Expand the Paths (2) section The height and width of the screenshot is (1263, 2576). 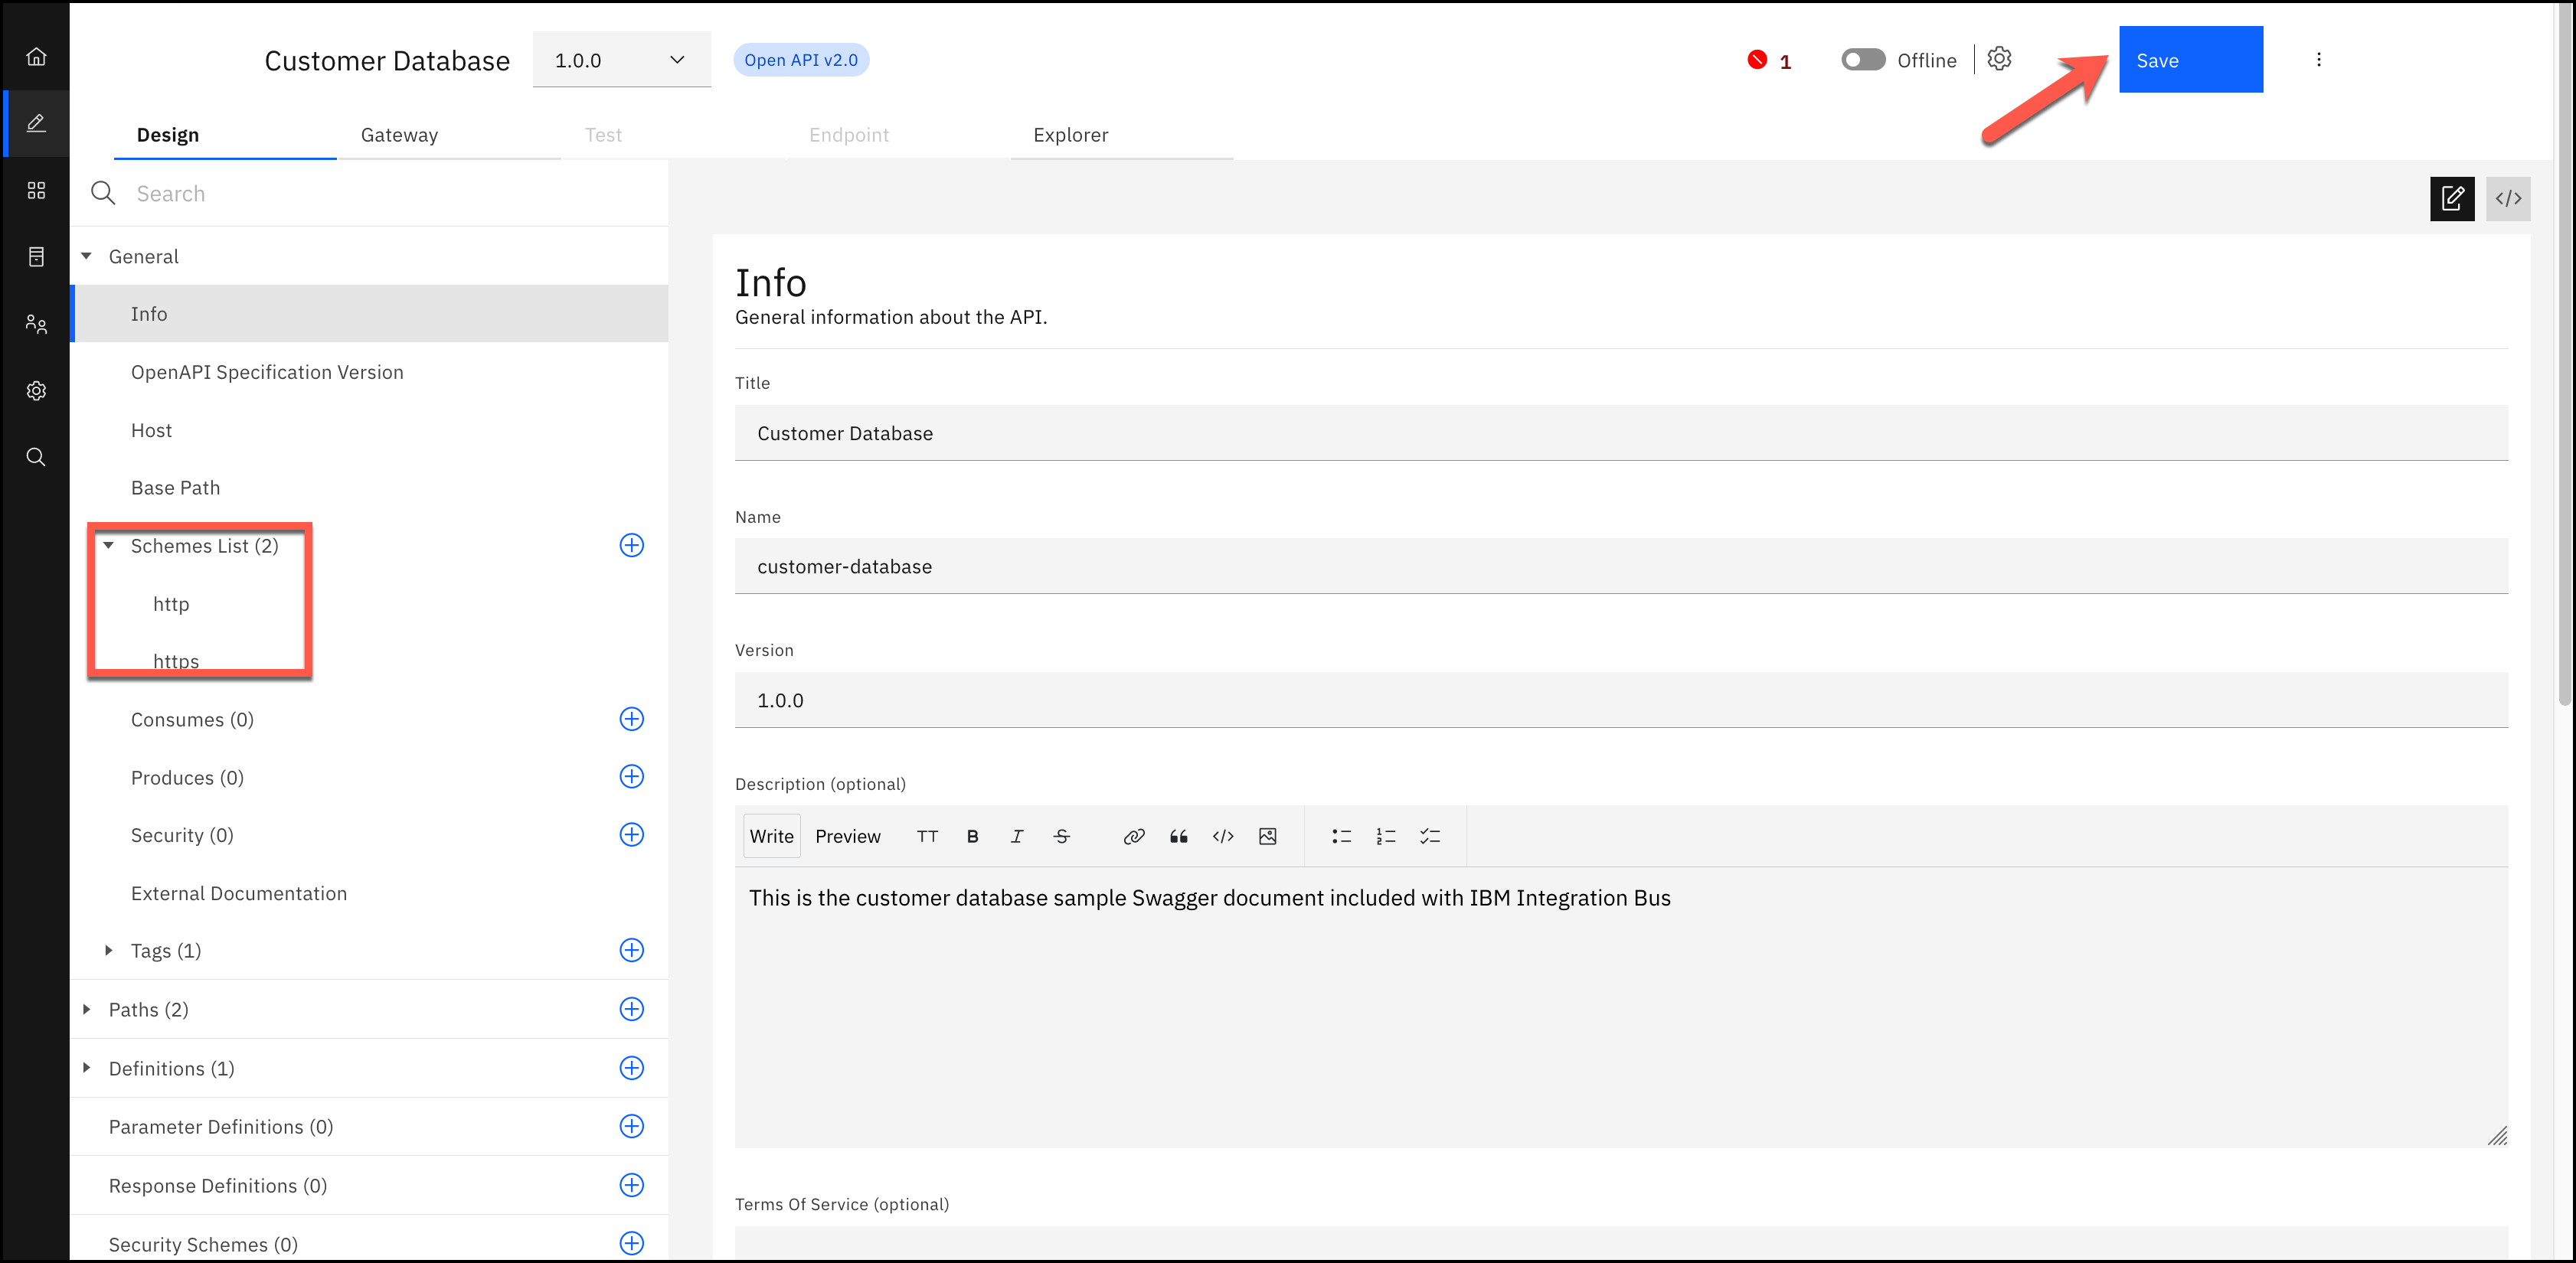click(87, 1009)
